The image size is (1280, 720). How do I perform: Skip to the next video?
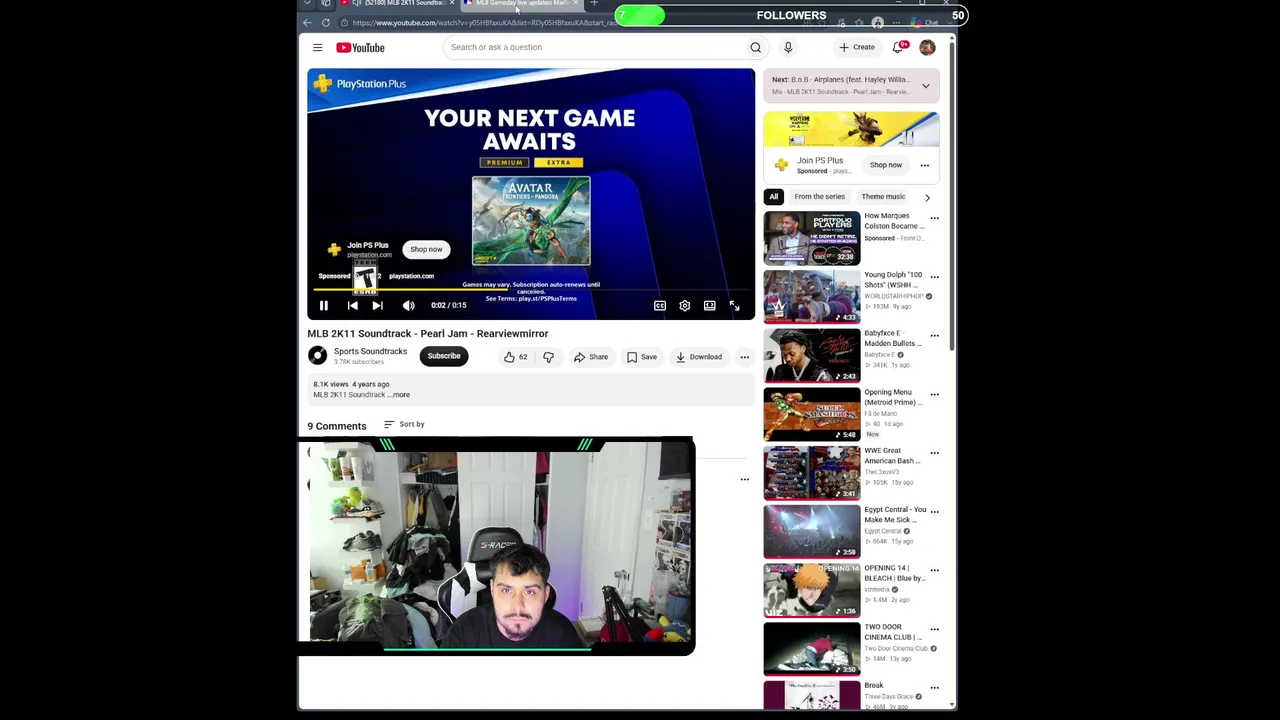click(x=377, y=305)
